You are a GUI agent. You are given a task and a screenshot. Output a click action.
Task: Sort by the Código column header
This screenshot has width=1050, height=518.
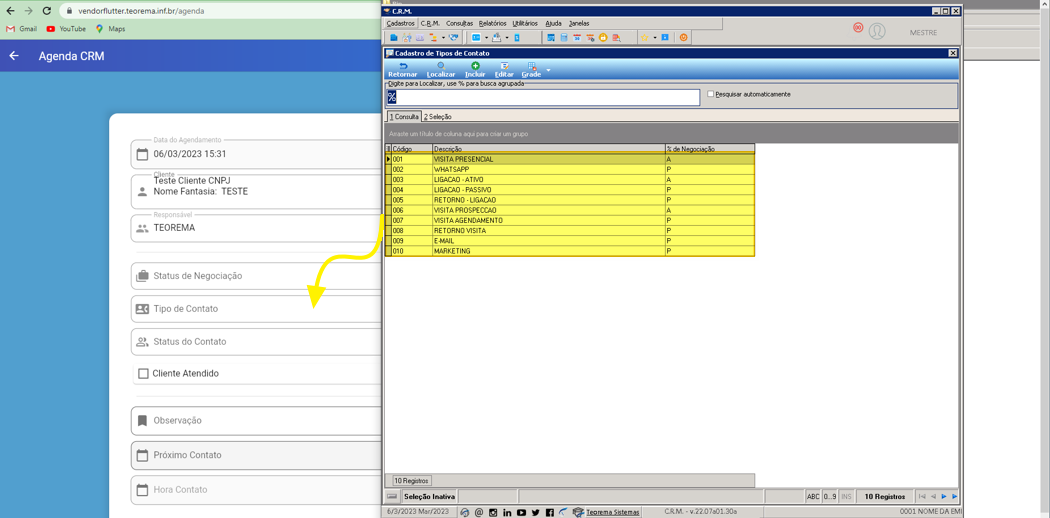(x=411, y=149)
